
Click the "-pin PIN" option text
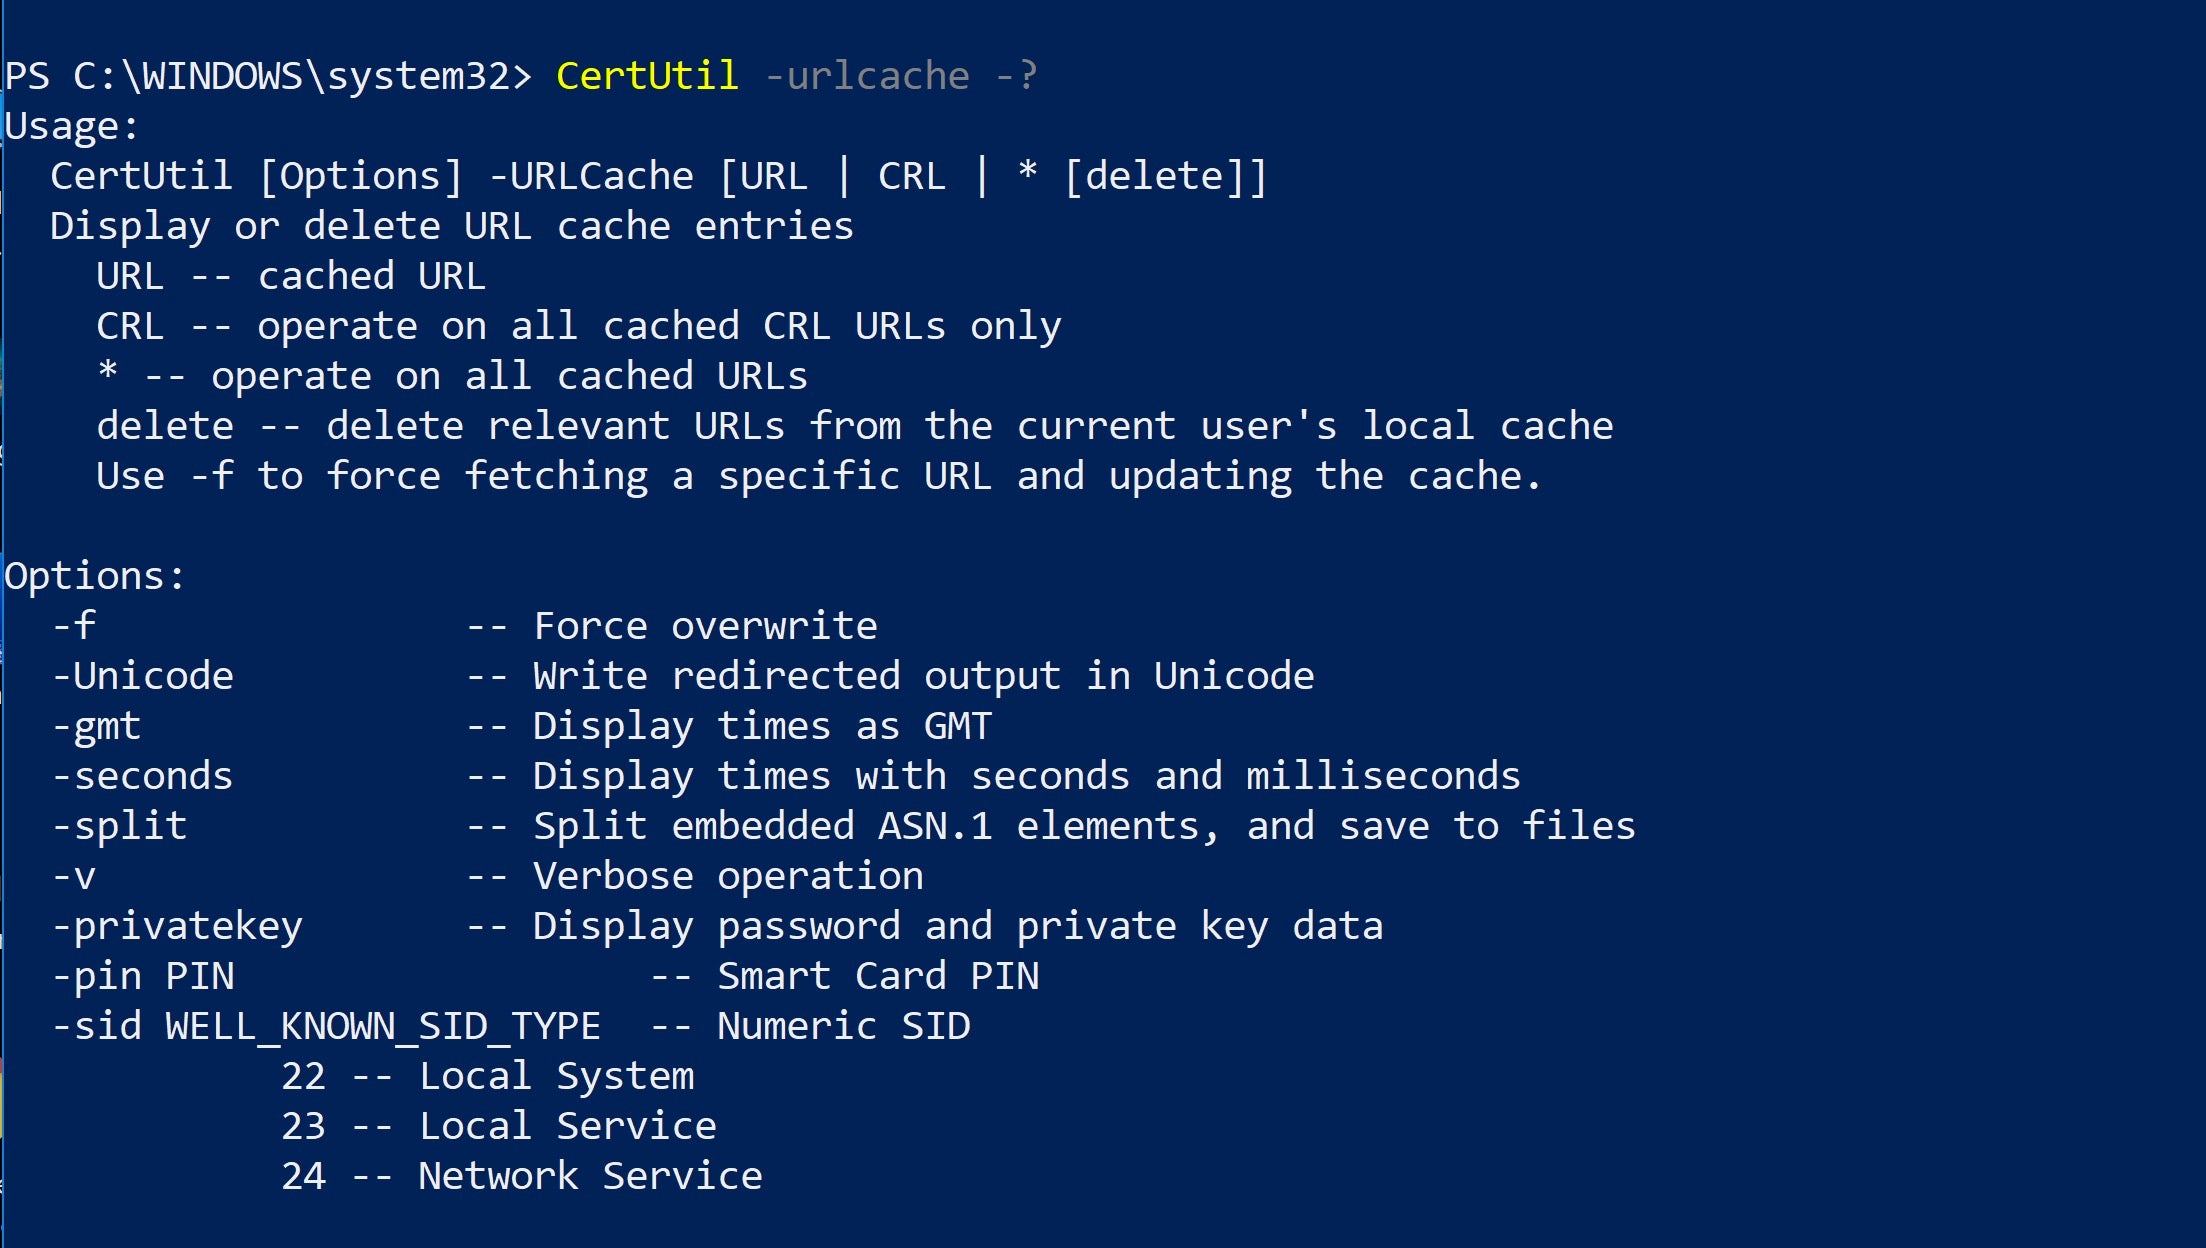click(143, 976)
